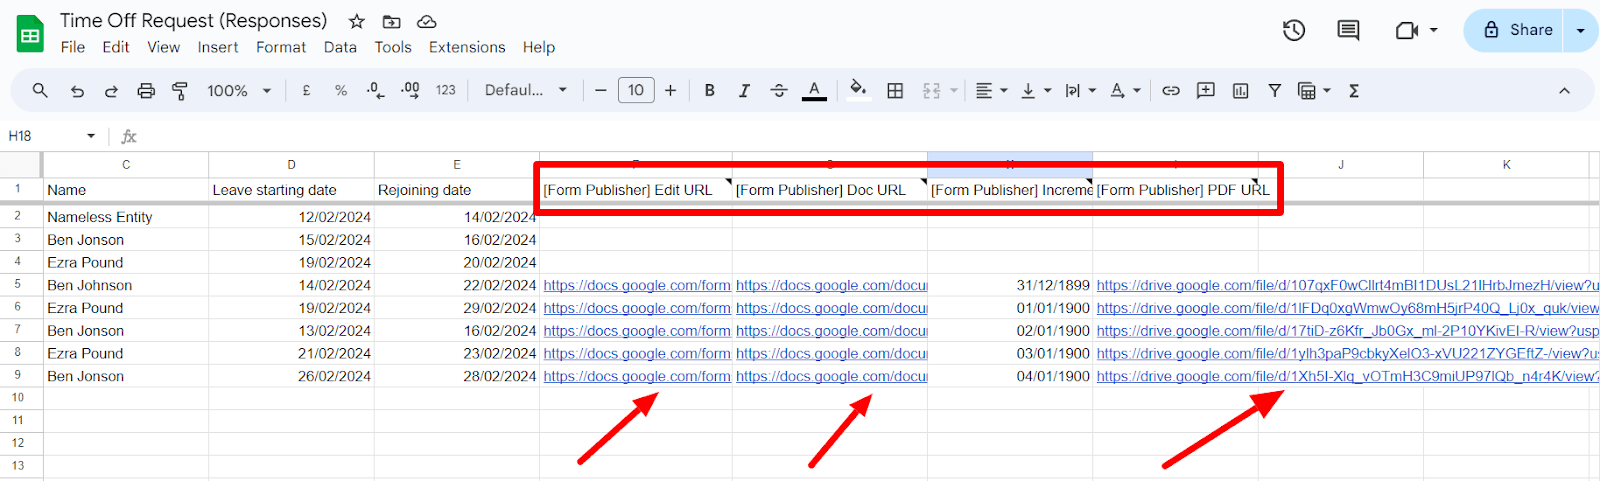Screen dimensions: 1600x481
Task: Click the font size field showing 10
Action: 636,90
